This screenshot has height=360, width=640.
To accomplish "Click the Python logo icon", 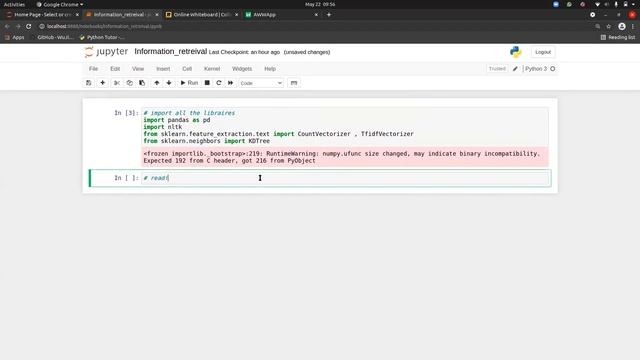I will pyautogui.click(x=516, y=52).
